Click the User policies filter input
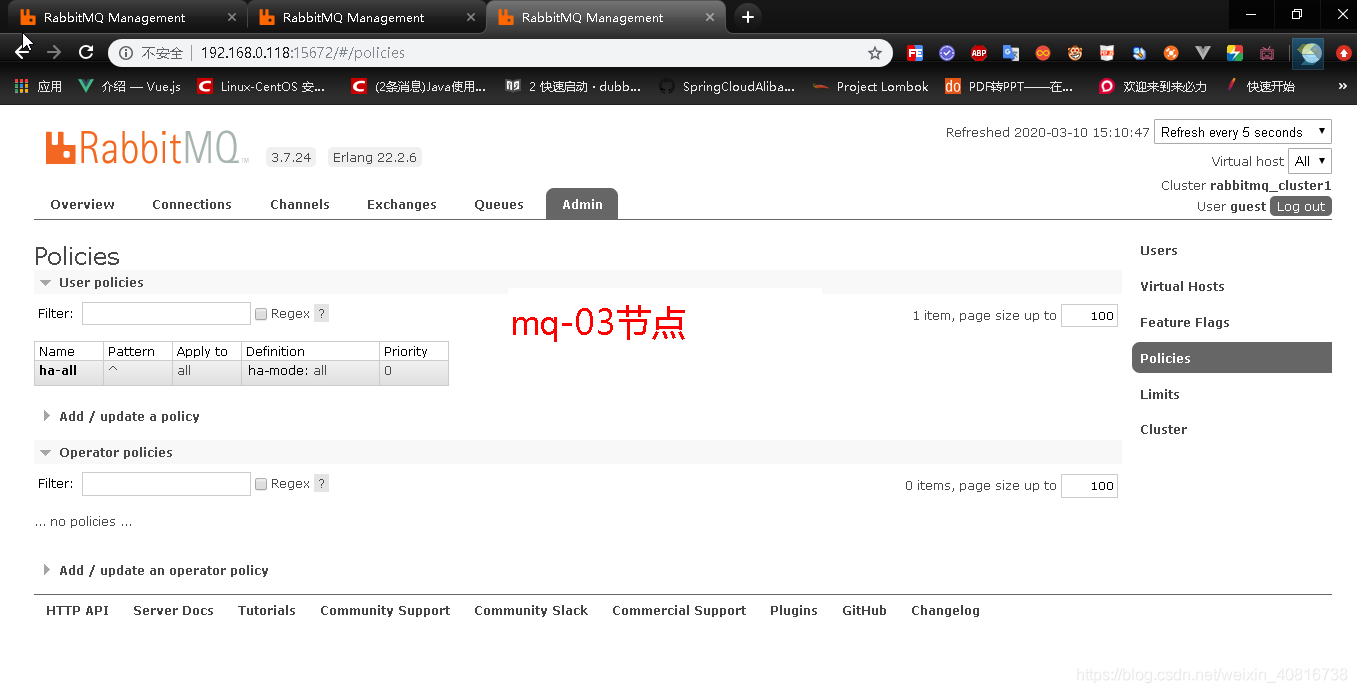This screenshot has width=1357, height=693. click(166, 313)
